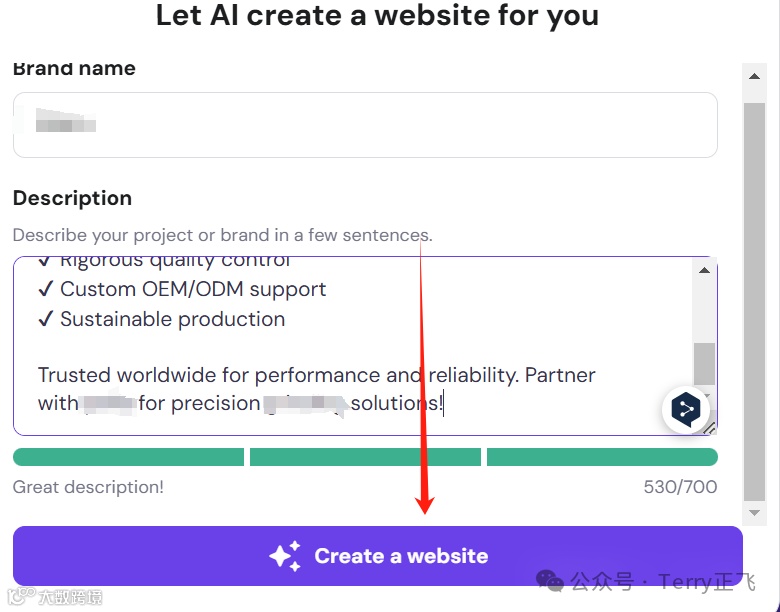Click the page scrollbar up arrow
The width and height of the screenshot is (780, 612).
pos(754,76)
